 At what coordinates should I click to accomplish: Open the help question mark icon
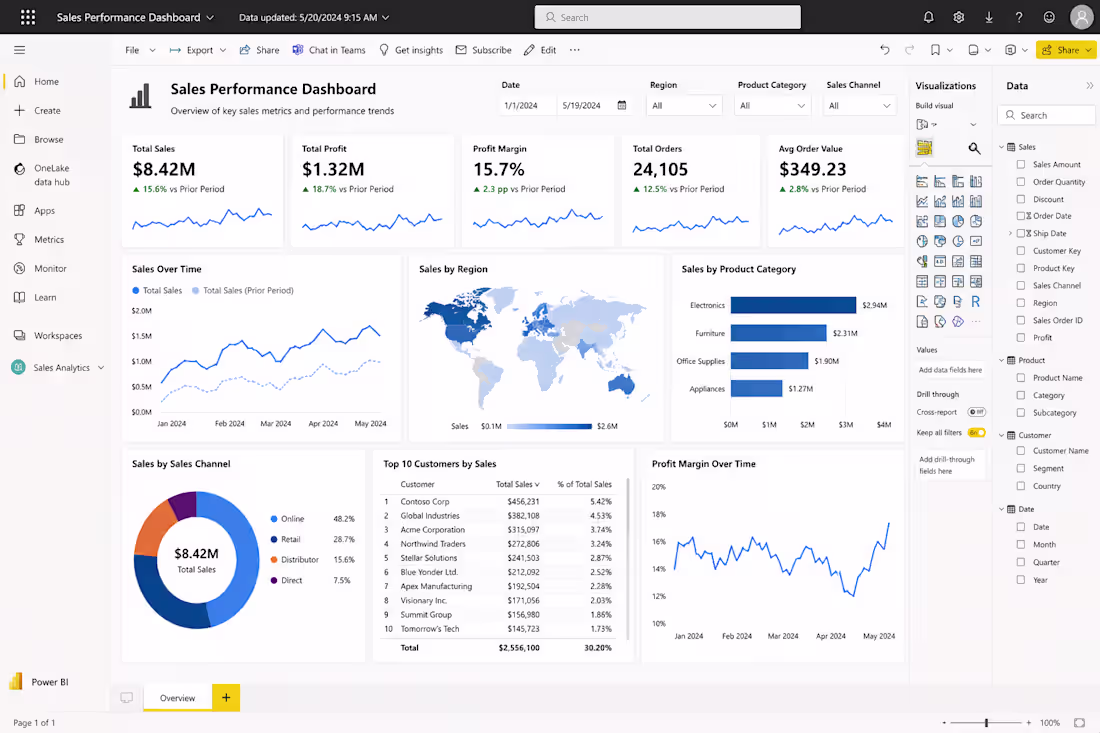(1019, 17)
